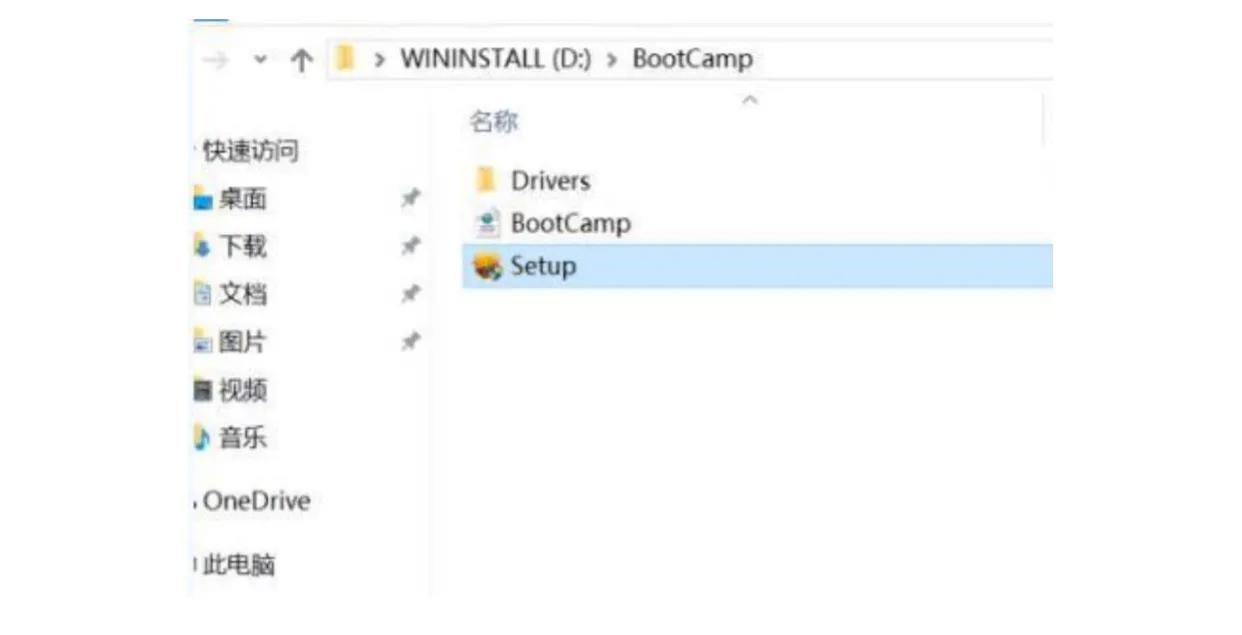1242x635 pixels.
Task: Click the 音乐 music note icon
Action: (x=203, y=438)
